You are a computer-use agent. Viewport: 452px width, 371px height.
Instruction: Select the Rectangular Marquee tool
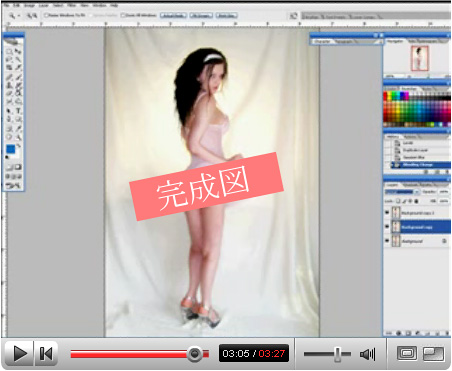tap(9, 51)
